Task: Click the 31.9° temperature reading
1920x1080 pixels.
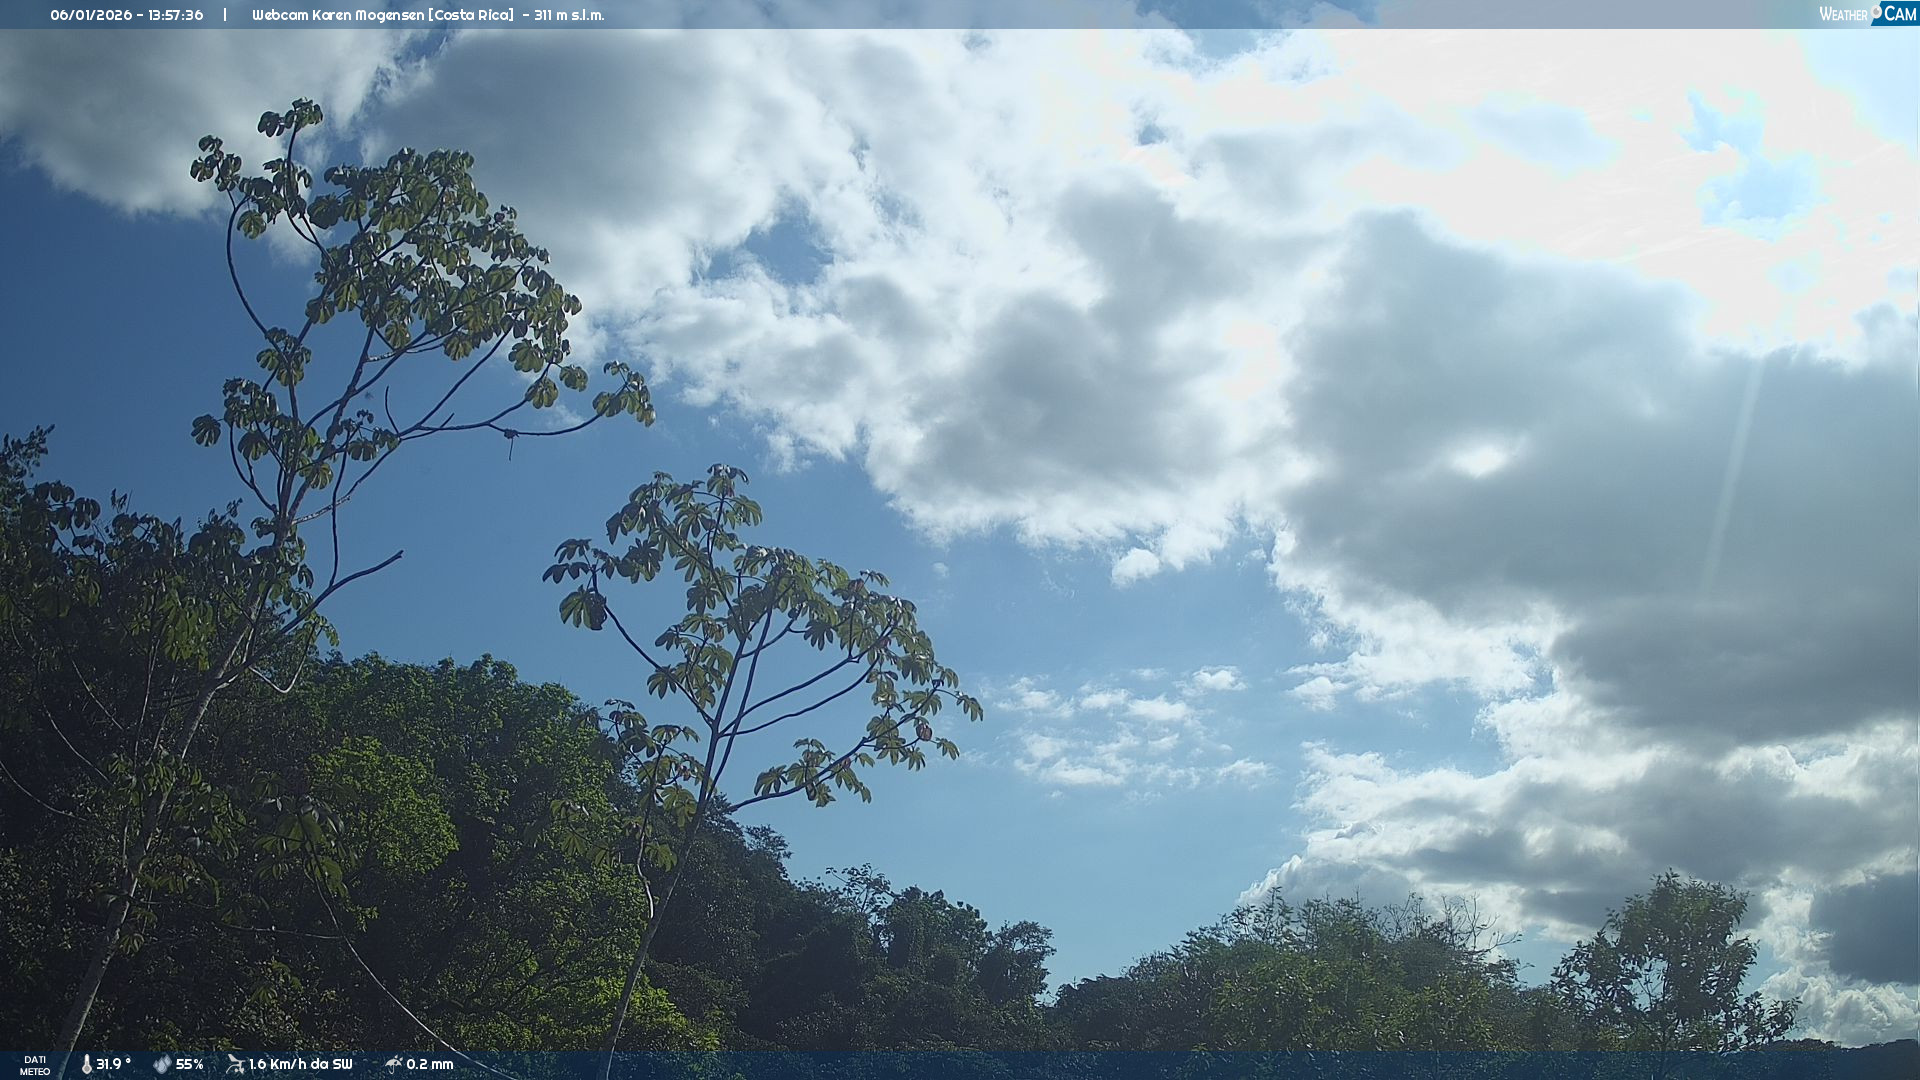Action: (x=113, y=1065)
